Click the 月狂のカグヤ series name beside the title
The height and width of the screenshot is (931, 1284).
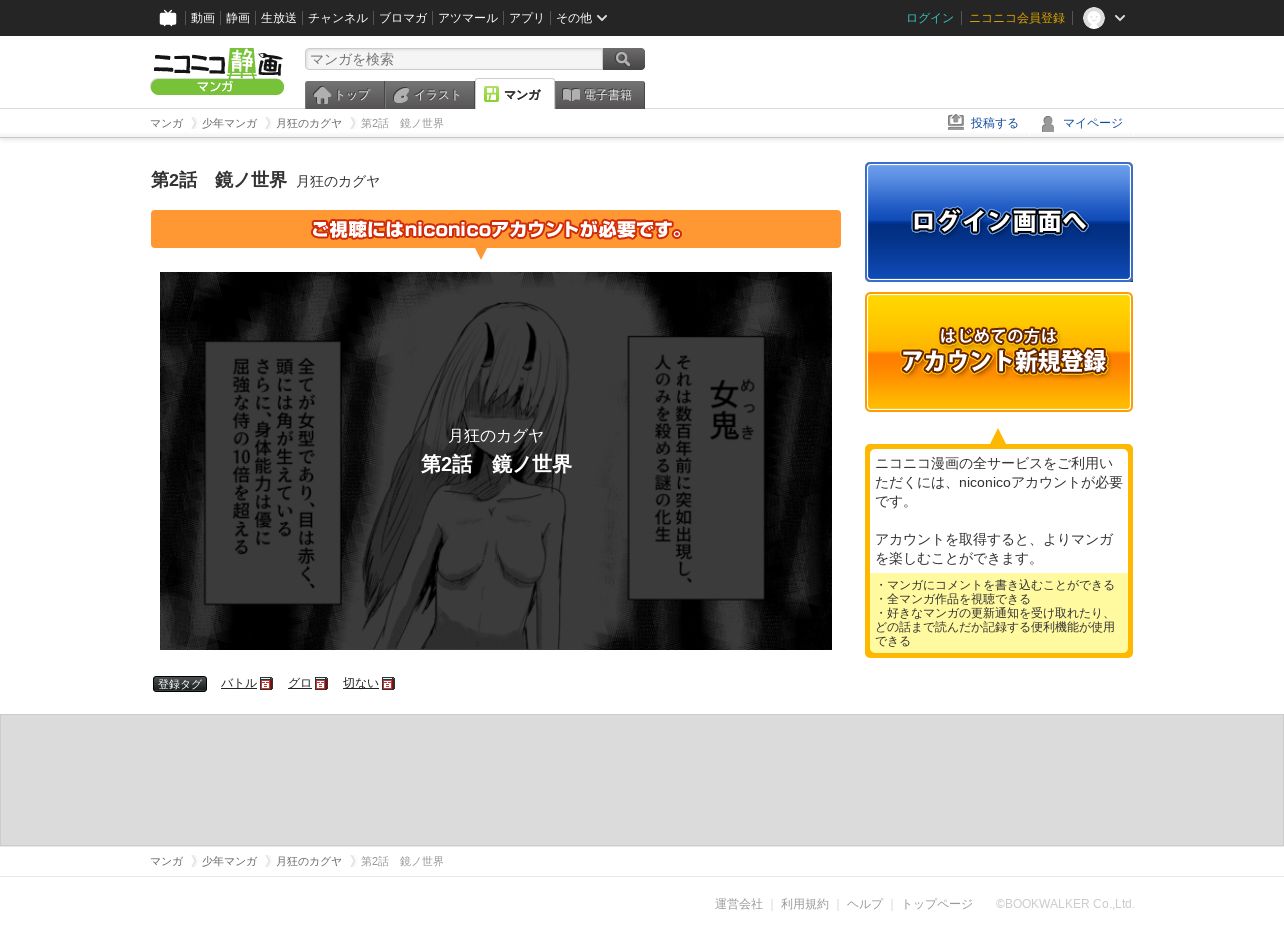(x=338, y=181)
